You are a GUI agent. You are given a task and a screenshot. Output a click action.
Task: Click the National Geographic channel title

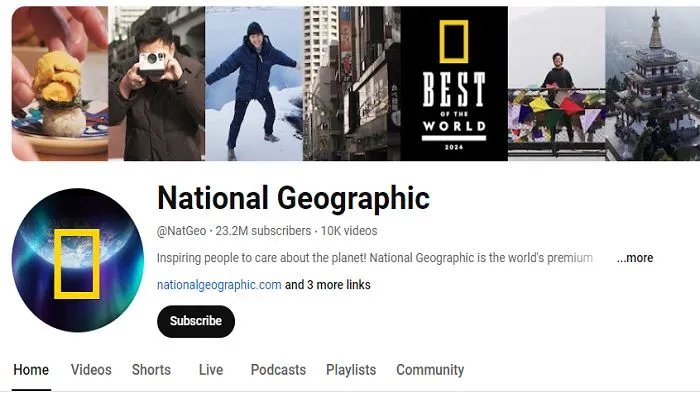point(293,198)
